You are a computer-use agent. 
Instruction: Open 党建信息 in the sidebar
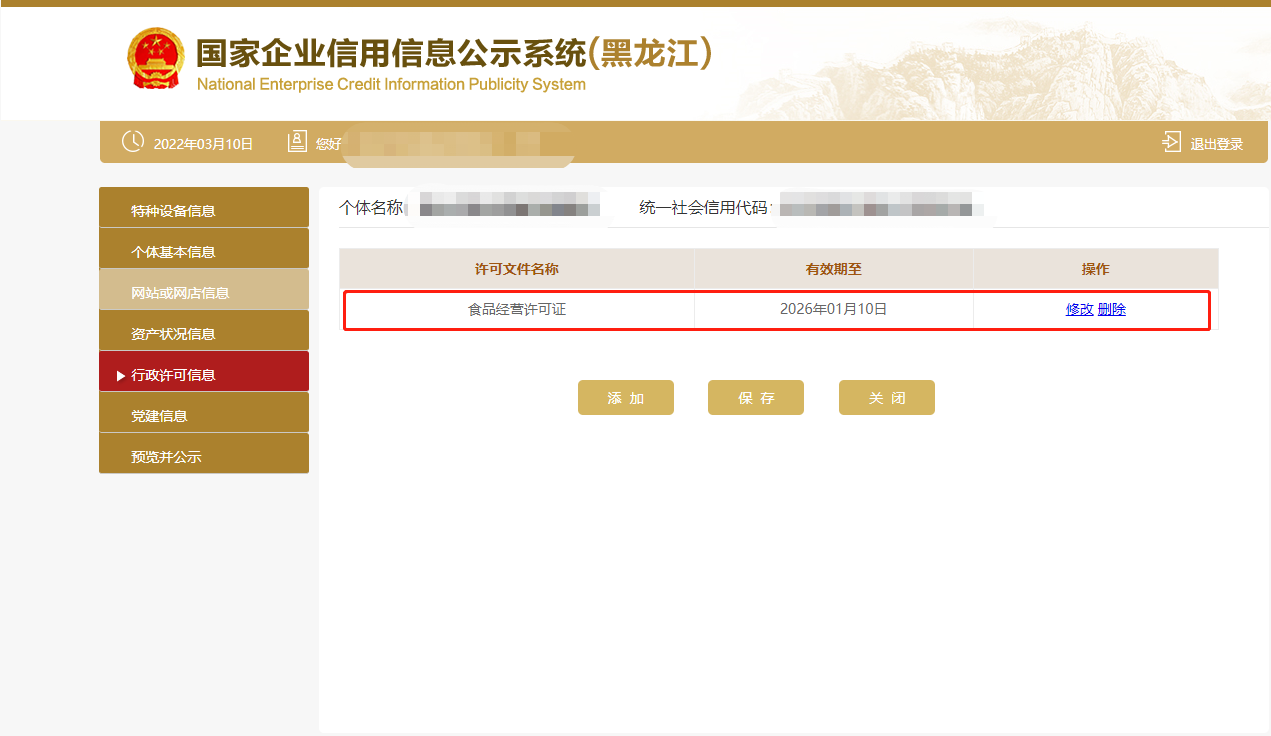pos(204,413)
